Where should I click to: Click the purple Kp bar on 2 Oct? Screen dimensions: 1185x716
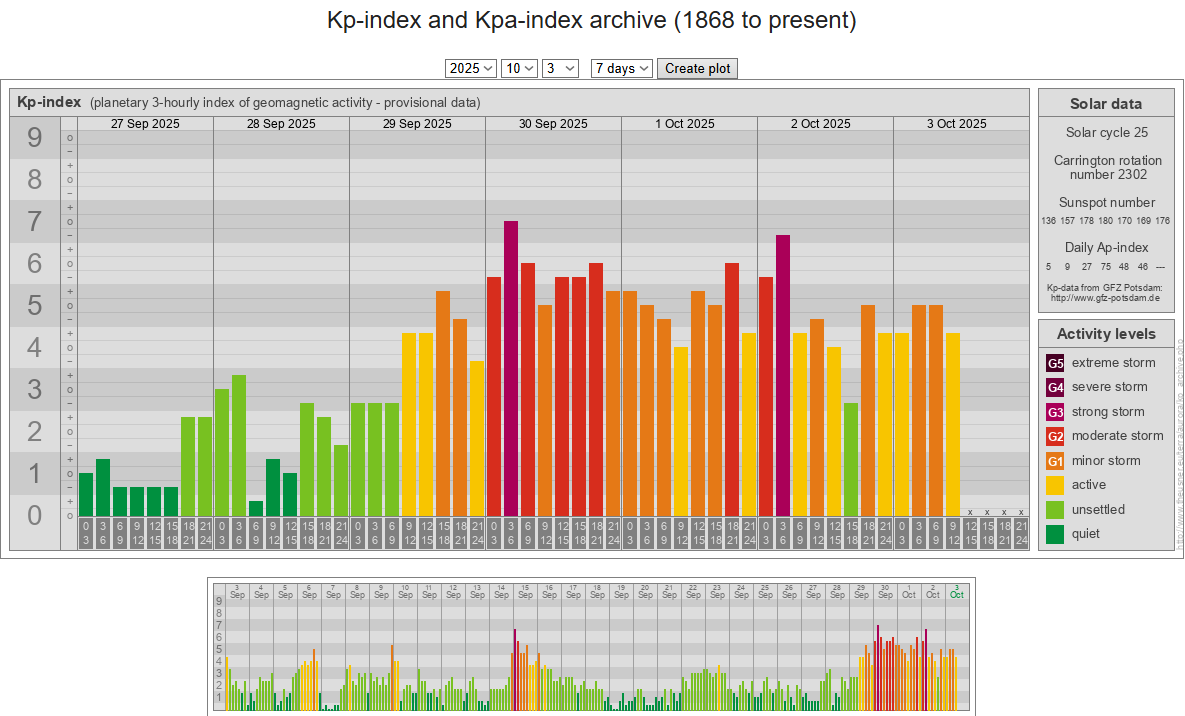pos(783,375)
